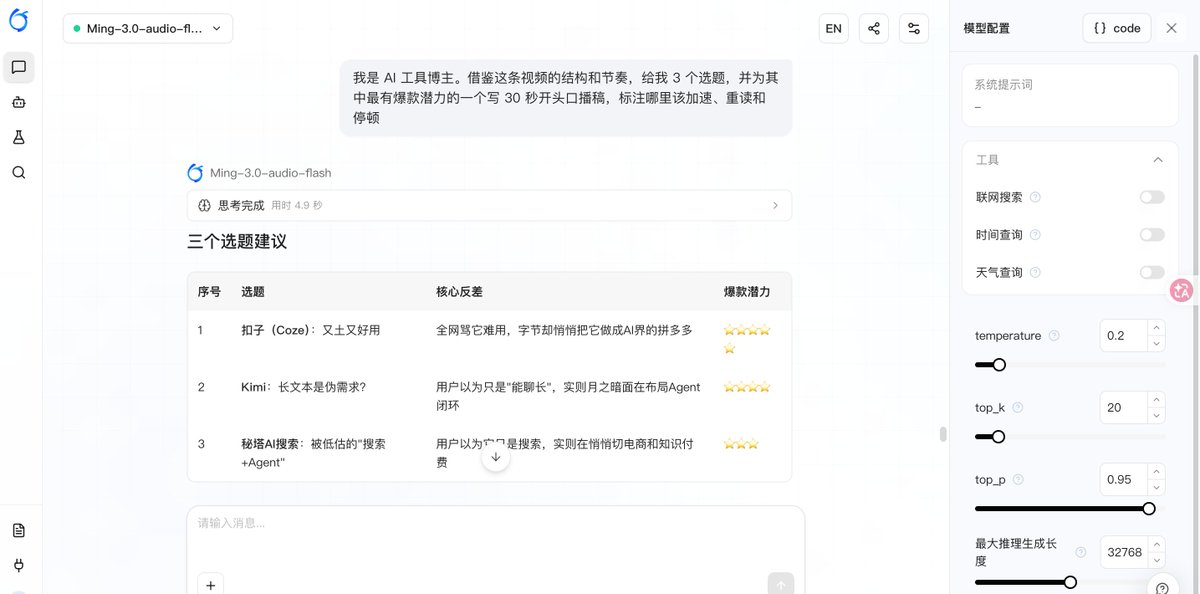Click the top_k 20 number field

pyautogui.click(x=1124, y=408)
